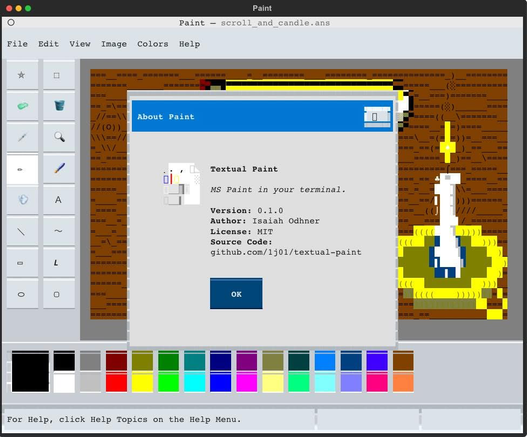
Task: Click the Textual Paint app icon image
Action: [x=181, y=184]
